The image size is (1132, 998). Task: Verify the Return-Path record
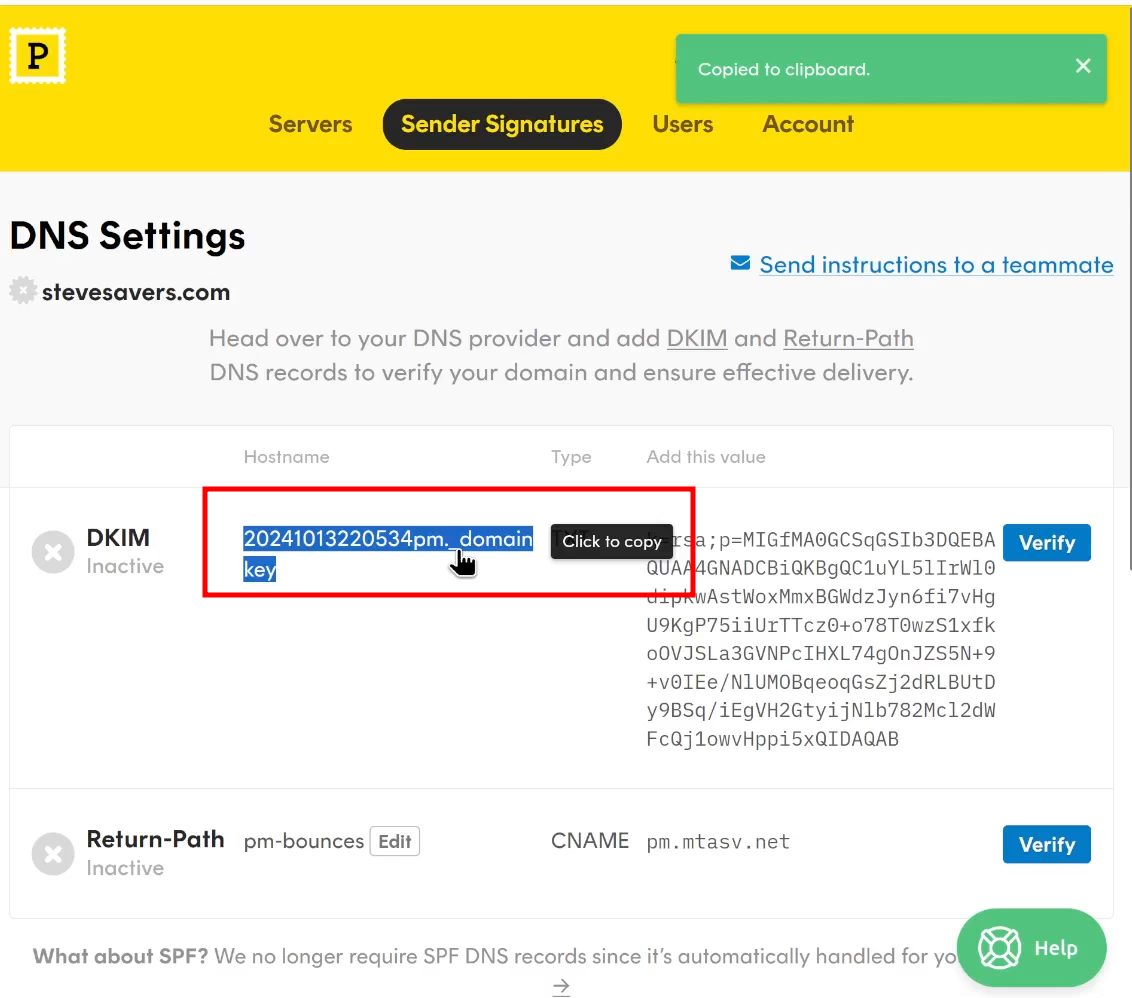pyautogui.click(x=1046, y=844)
